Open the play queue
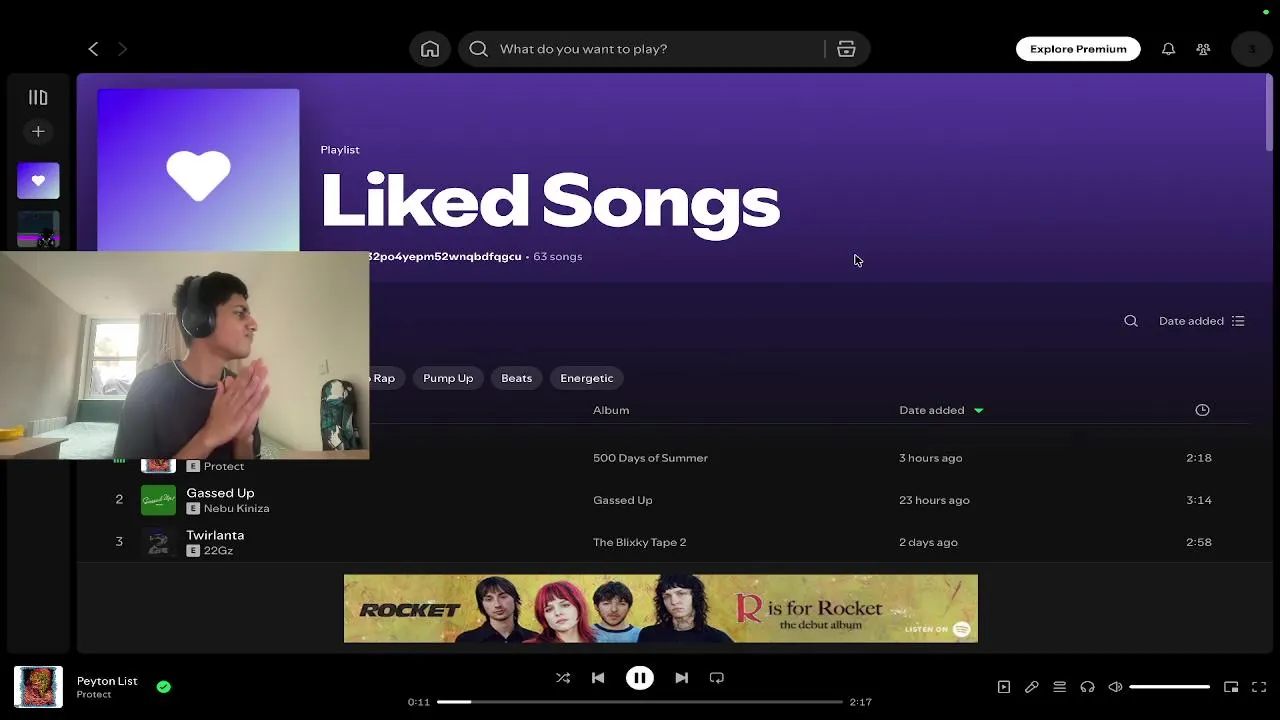 click(1060, 687)
